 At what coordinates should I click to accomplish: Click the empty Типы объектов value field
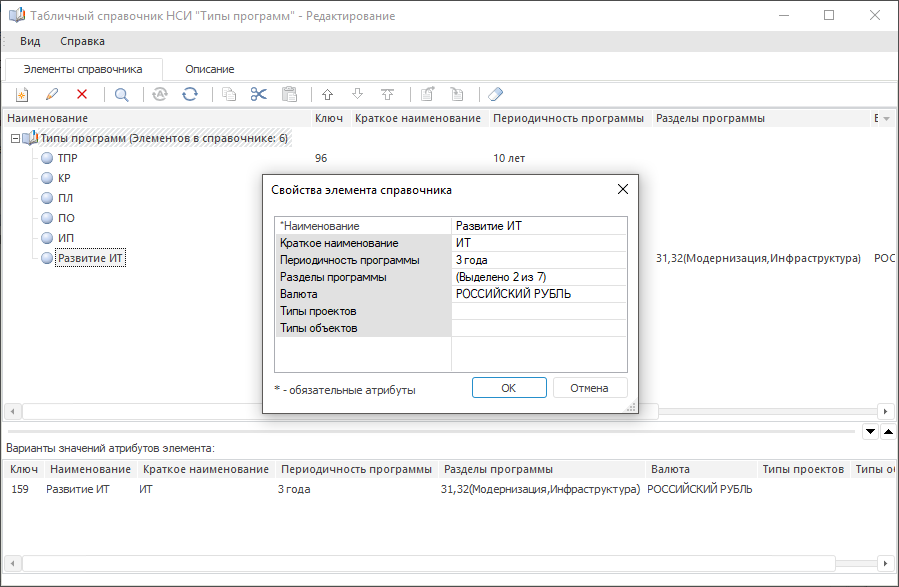539,328
